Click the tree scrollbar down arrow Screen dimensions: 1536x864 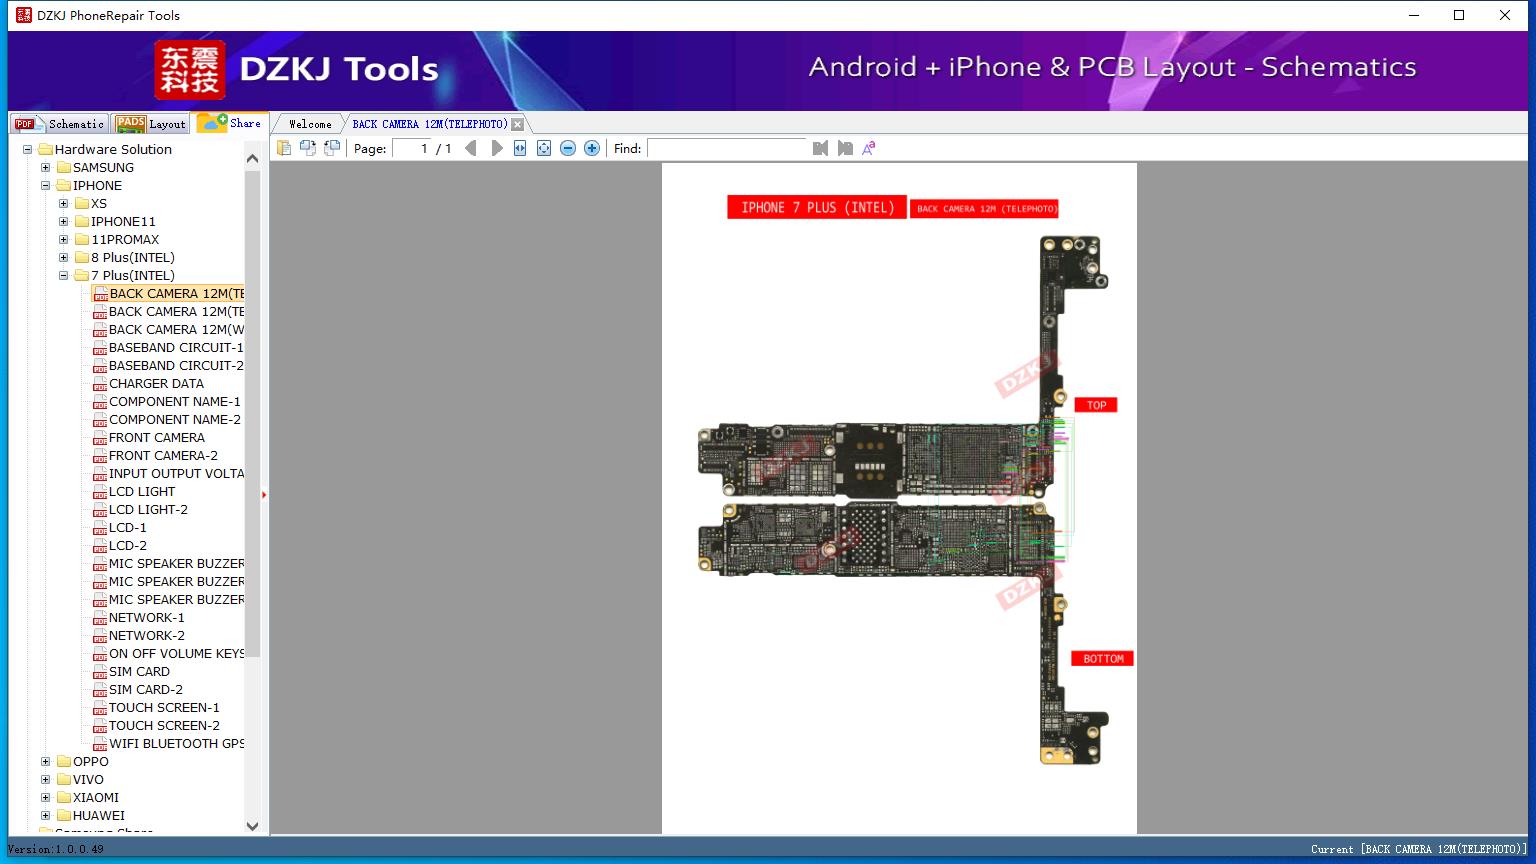tap(252, 826)
